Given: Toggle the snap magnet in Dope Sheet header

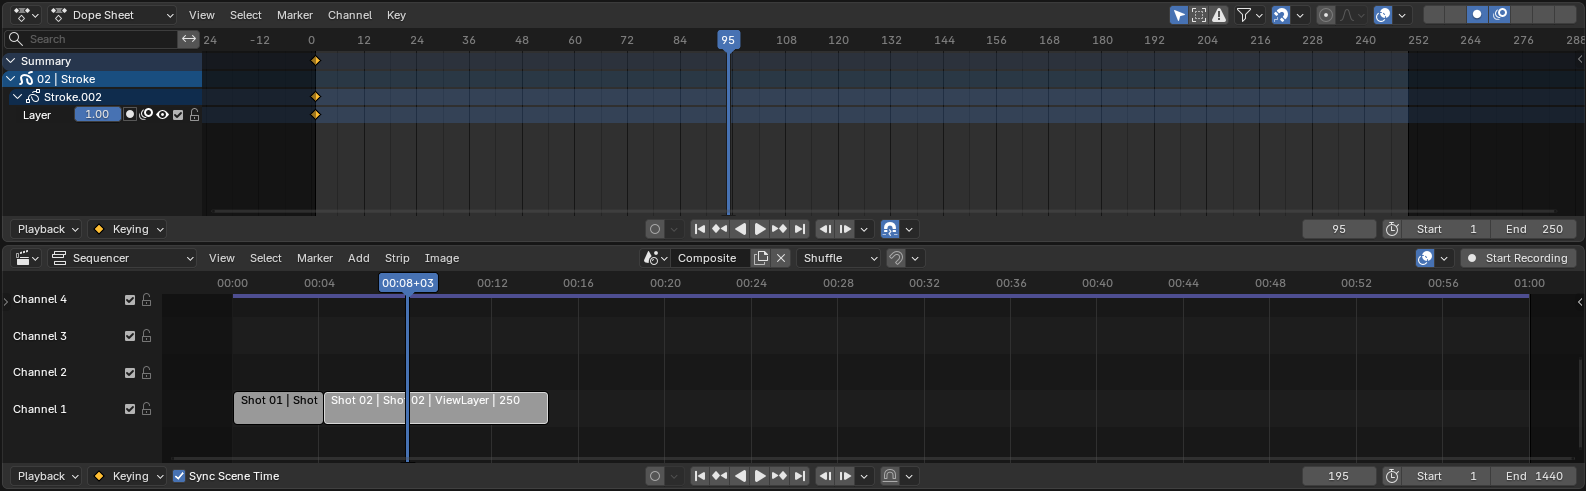Looking at the screenshot, I should (1280, 15).
